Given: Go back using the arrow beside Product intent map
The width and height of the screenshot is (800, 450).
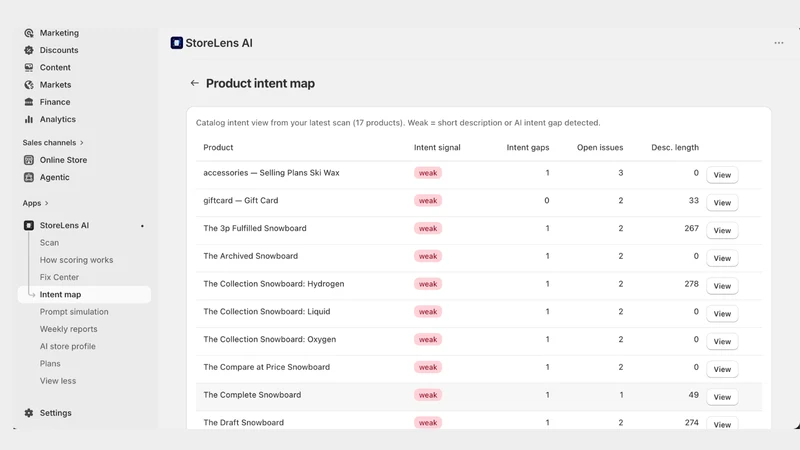Looking at the screenshot, I should 194,83.
